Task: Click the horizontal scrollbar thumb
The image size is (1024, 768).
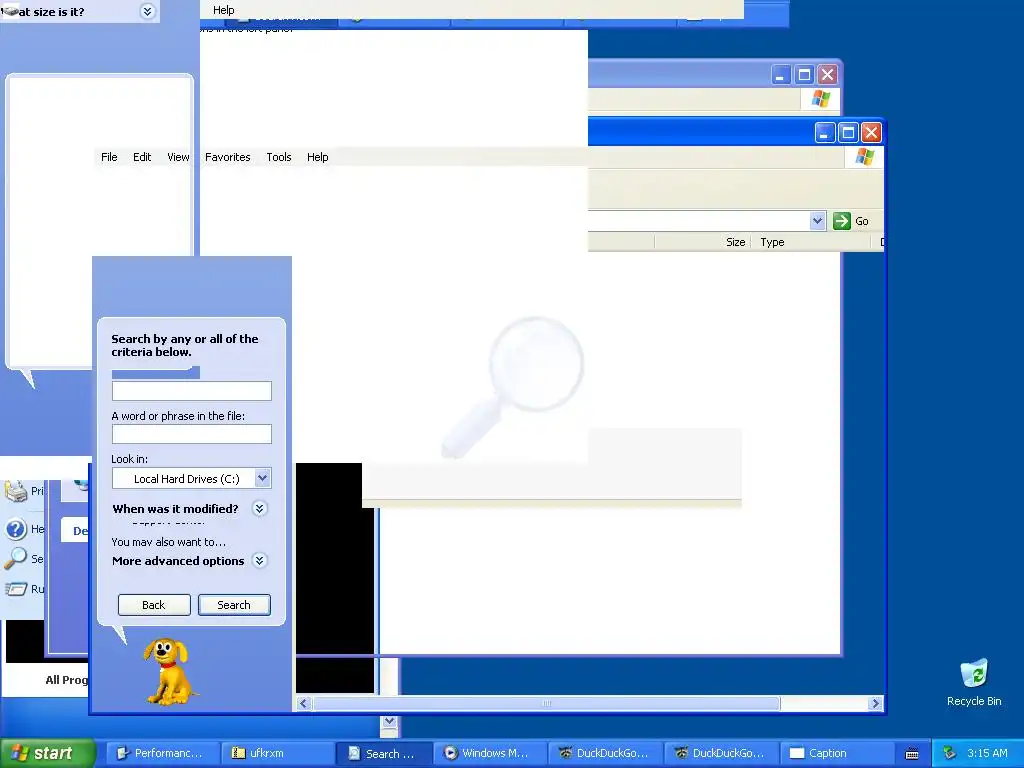Action: click(x=547, y=703)
